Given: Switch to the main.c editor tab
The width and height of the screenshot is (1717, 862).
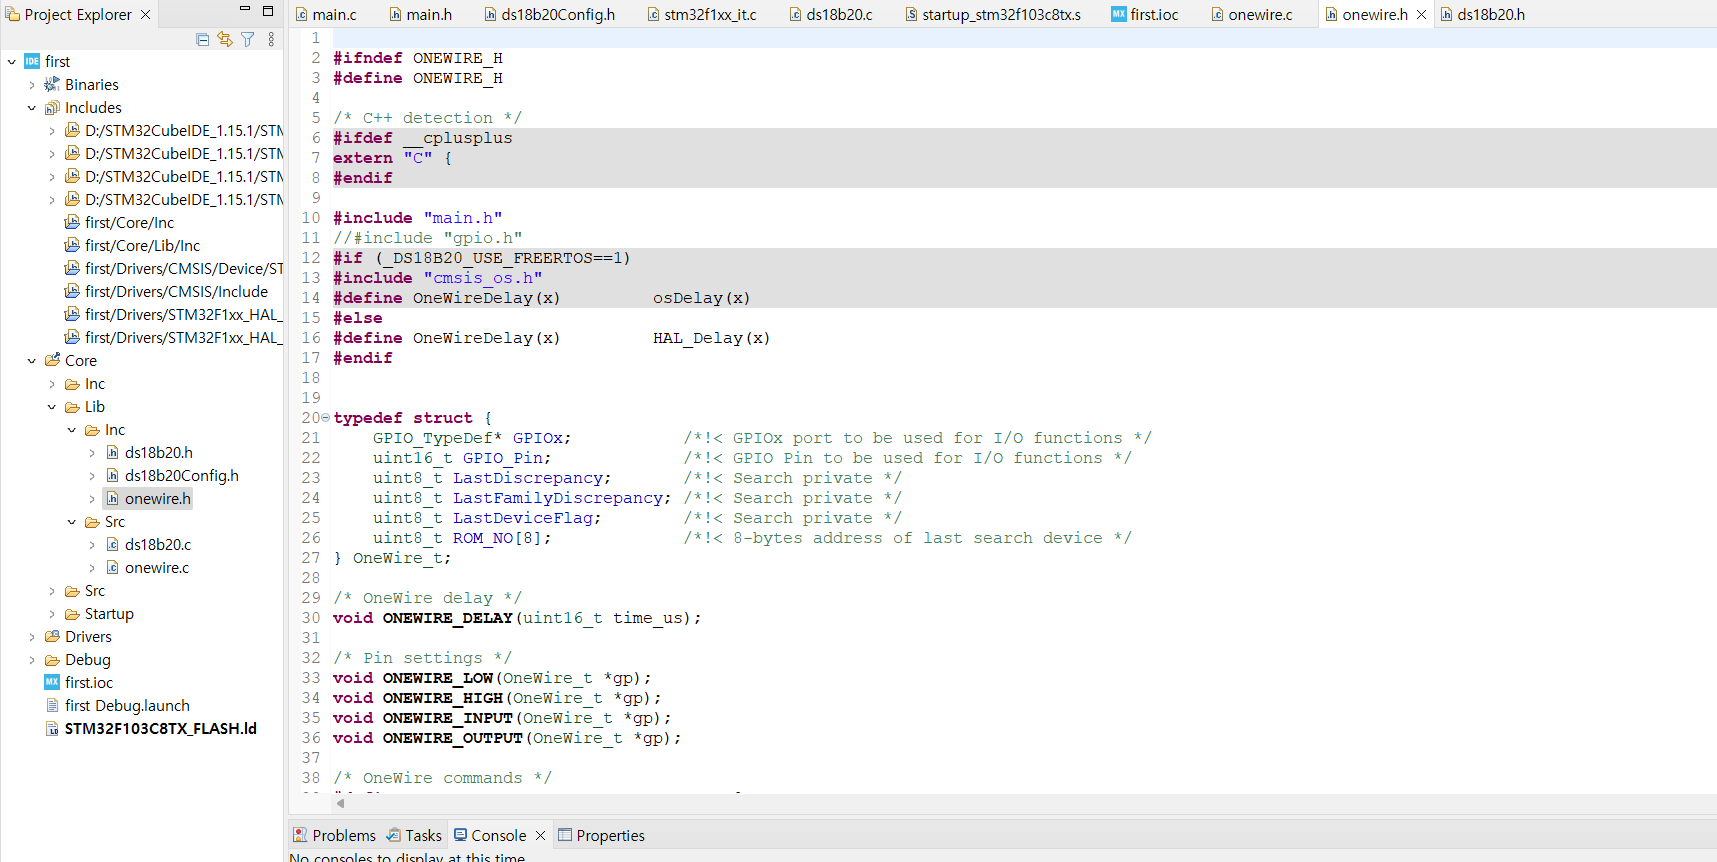Looking at the screenshot, I should click(326, 15).
